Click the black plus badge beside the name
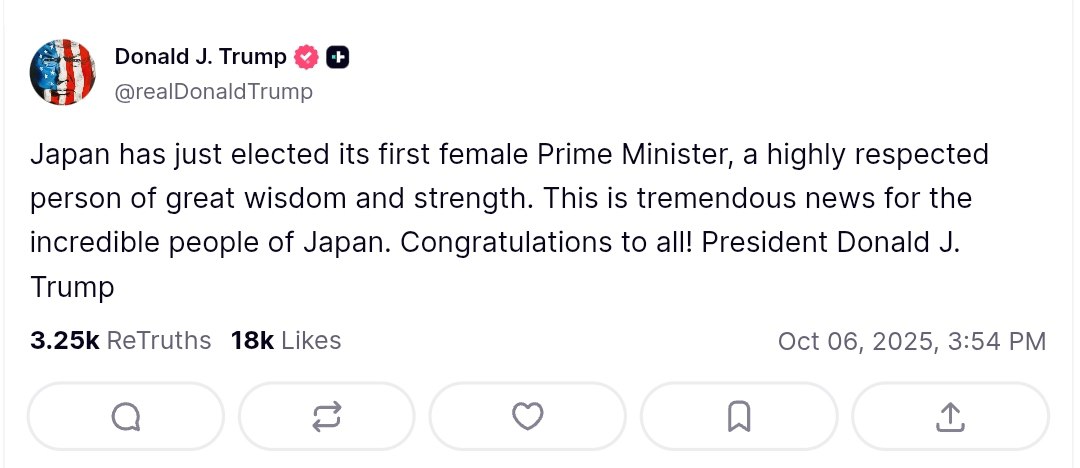The image size is (1080, 468). [x=338, y=57]
